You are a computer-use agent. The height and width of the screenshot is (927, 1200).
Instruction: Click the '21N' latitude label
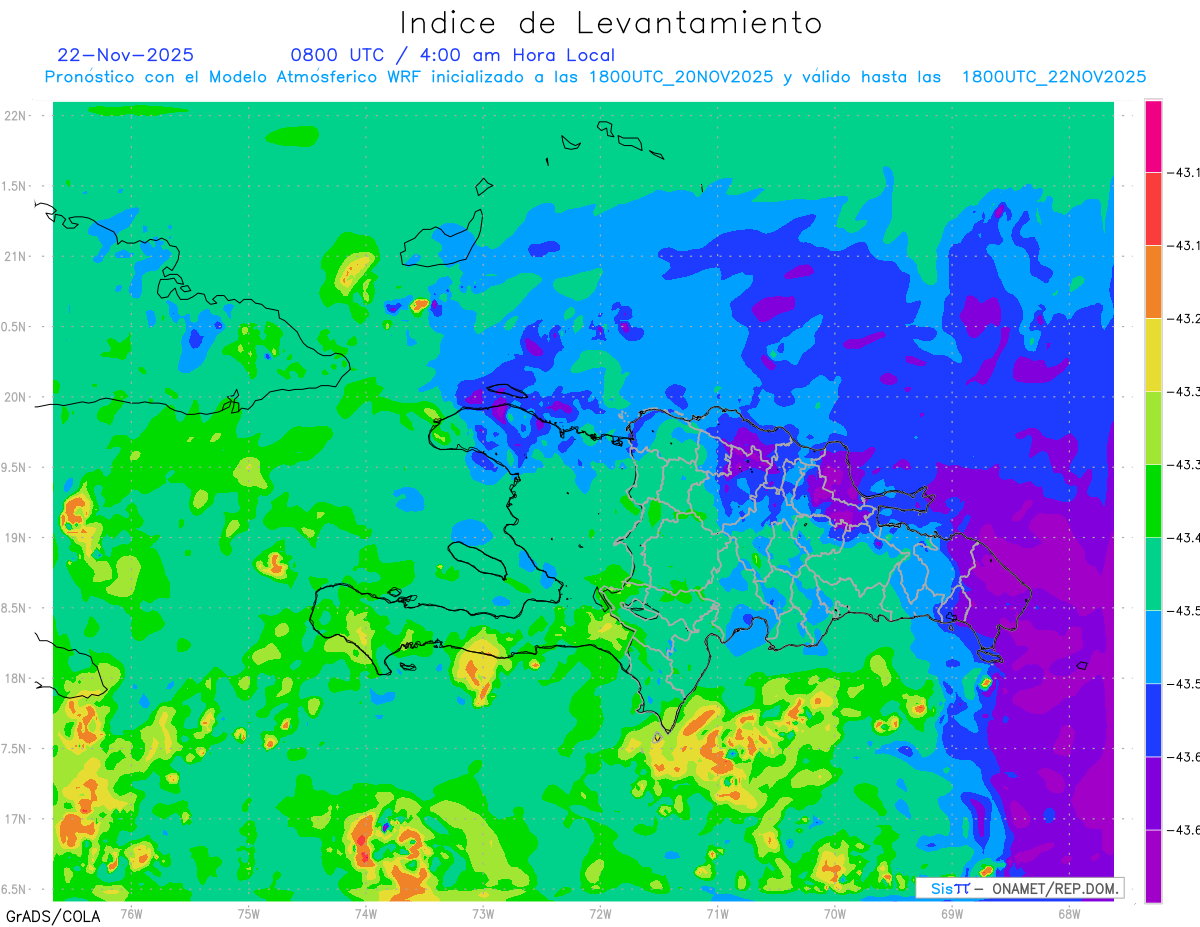click(15, 256)
